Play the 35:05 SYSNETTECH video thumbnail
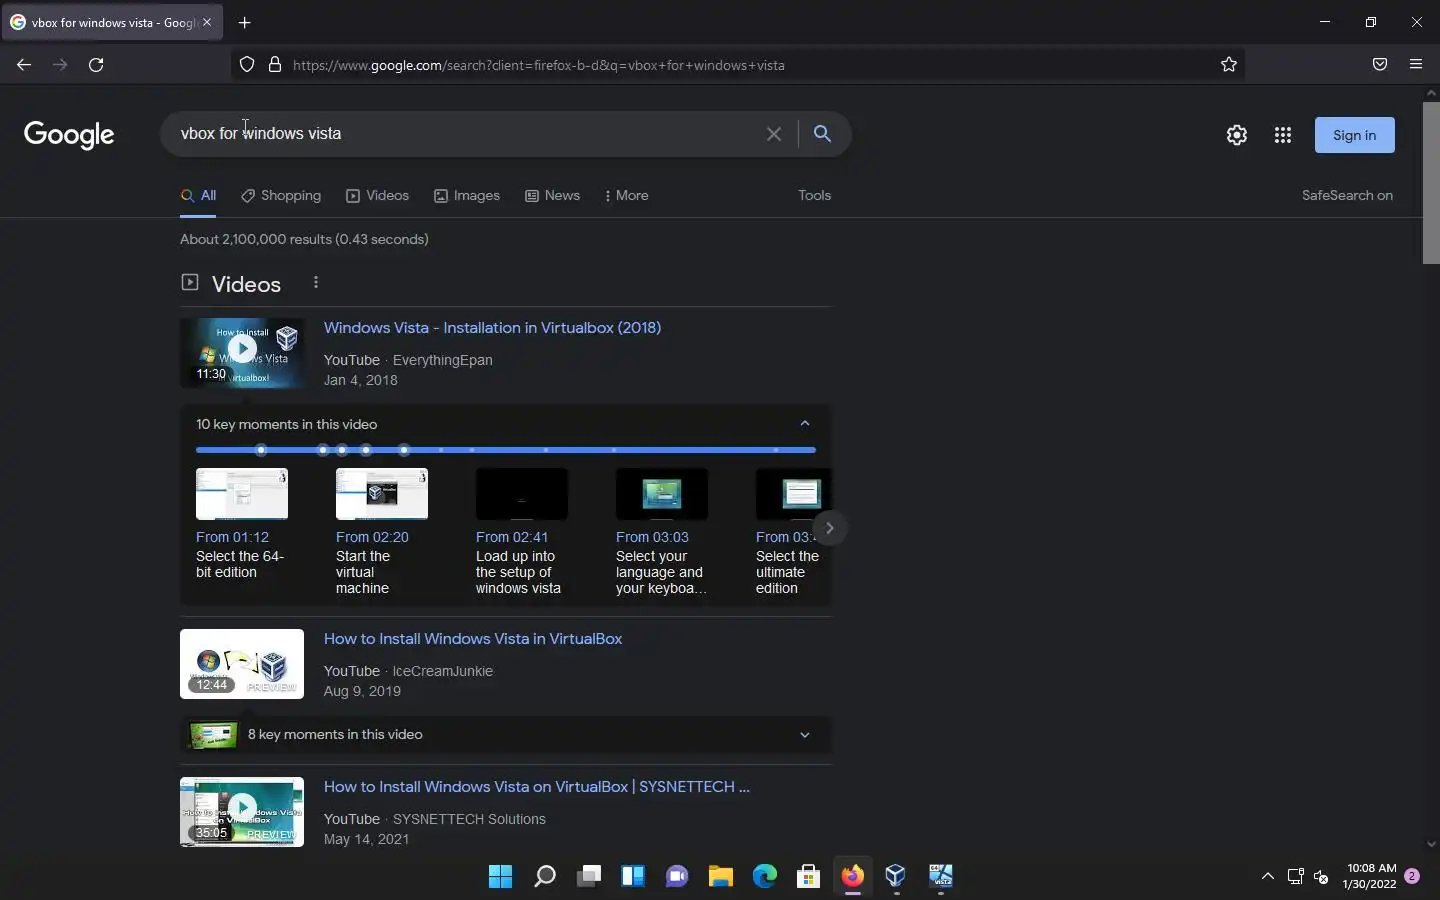The height and width of the screenshot is (900, 1440). 242,812
